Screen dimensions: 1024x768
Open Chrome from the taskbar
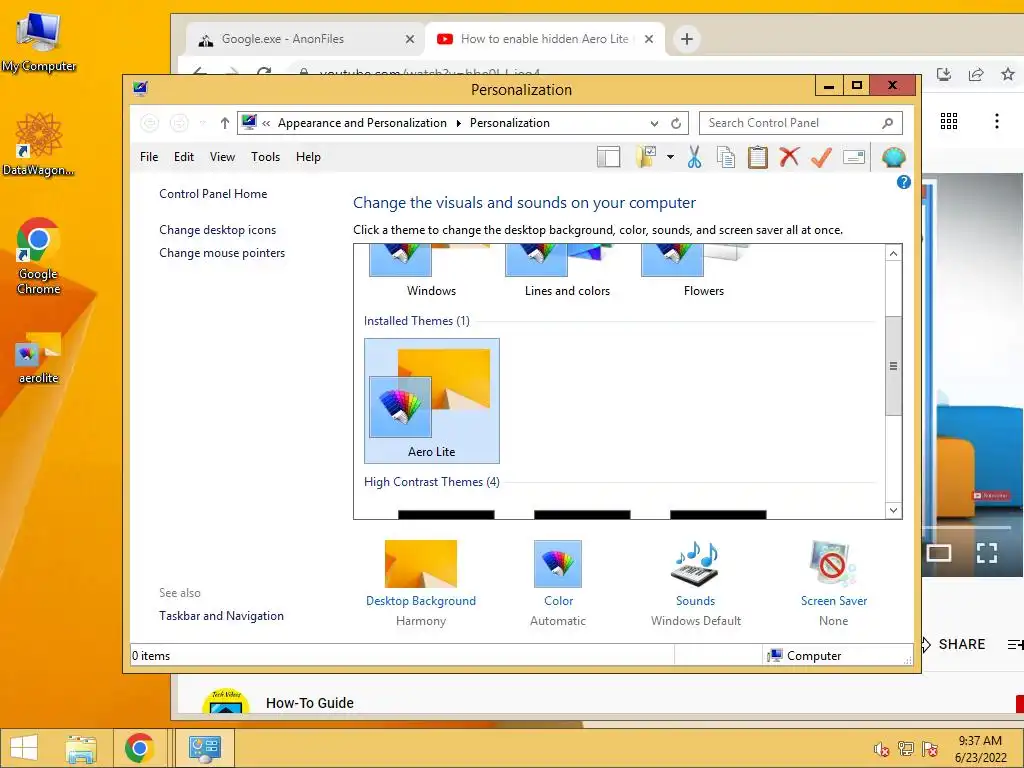[139, 748]
